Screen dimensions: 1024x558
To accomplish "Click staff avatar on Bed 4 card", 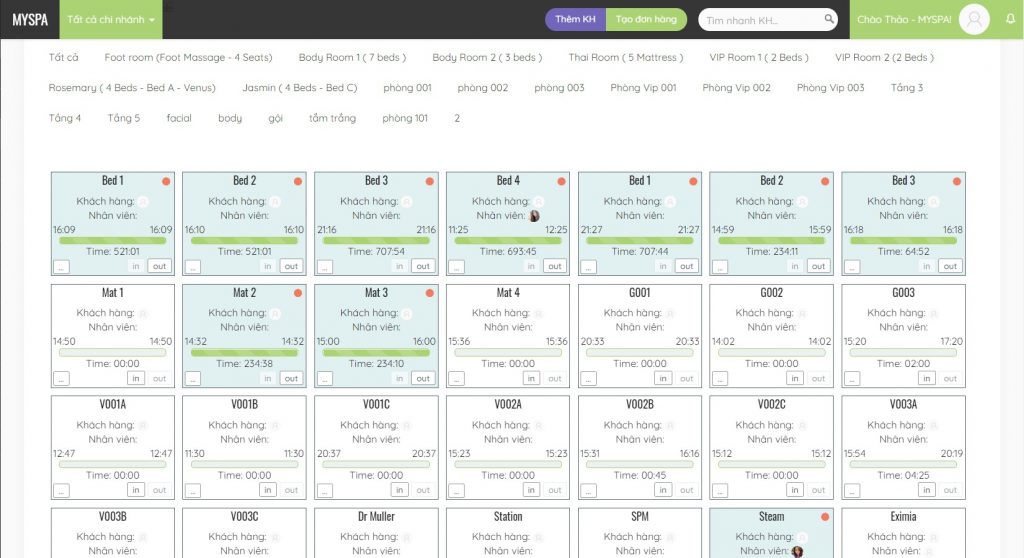I will [534, 216].
